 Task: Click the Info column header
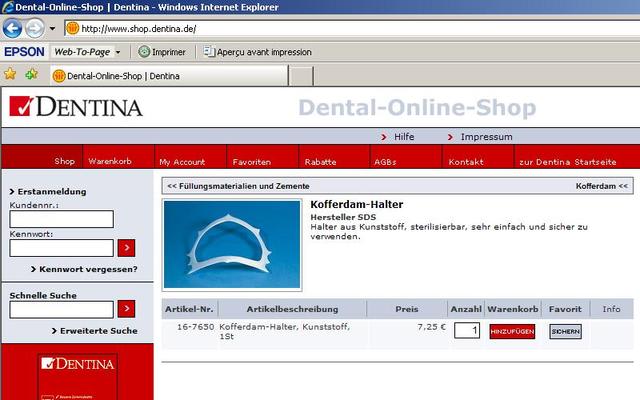(611, 309)
